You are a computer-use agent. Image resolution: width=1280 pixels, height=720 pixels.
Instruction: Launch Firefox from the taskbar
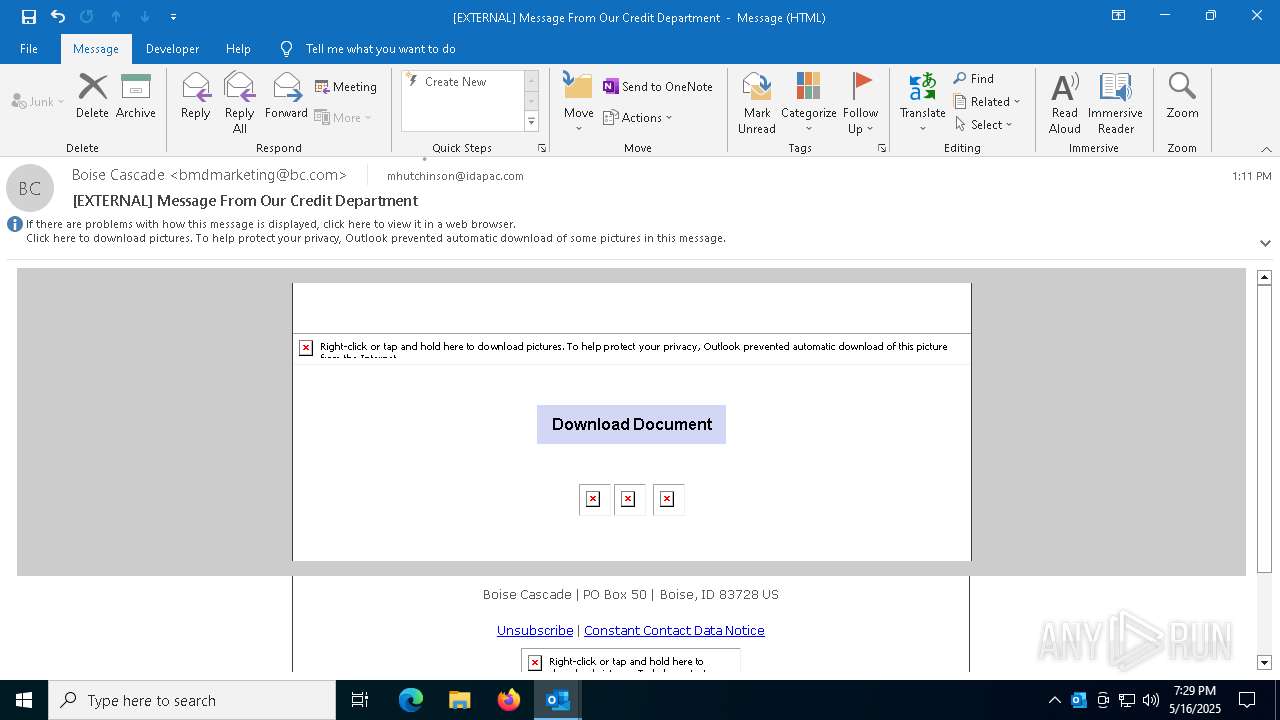(x=509, y=700)
